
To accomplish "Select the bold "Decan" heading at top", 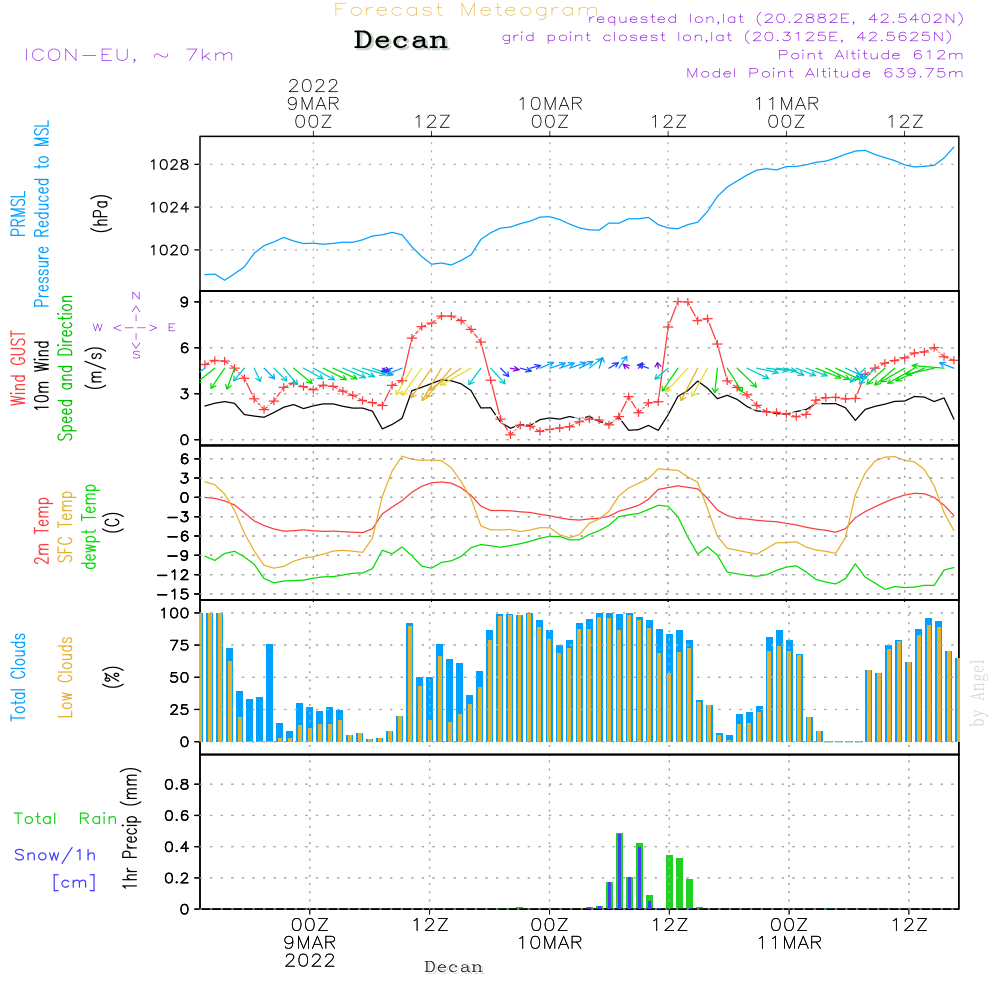I will click(401, 40).
